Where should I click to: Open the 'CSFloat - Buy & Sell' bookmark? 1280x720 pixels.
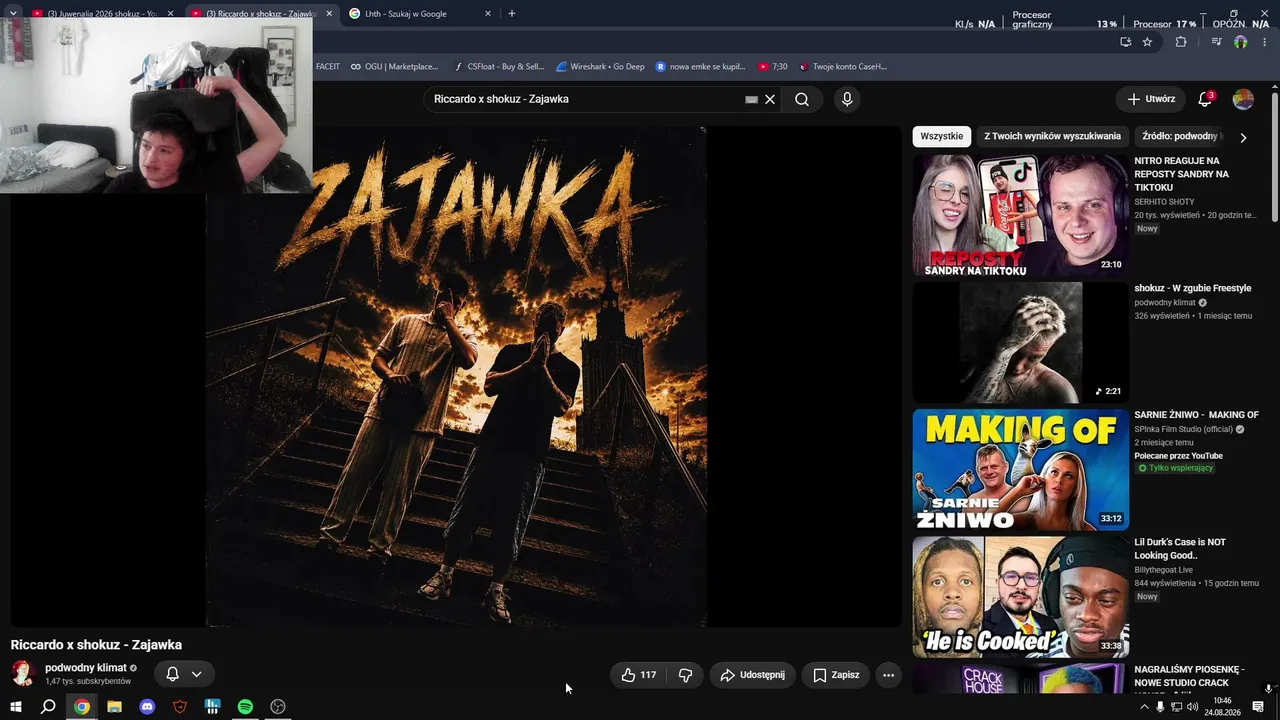498,67
